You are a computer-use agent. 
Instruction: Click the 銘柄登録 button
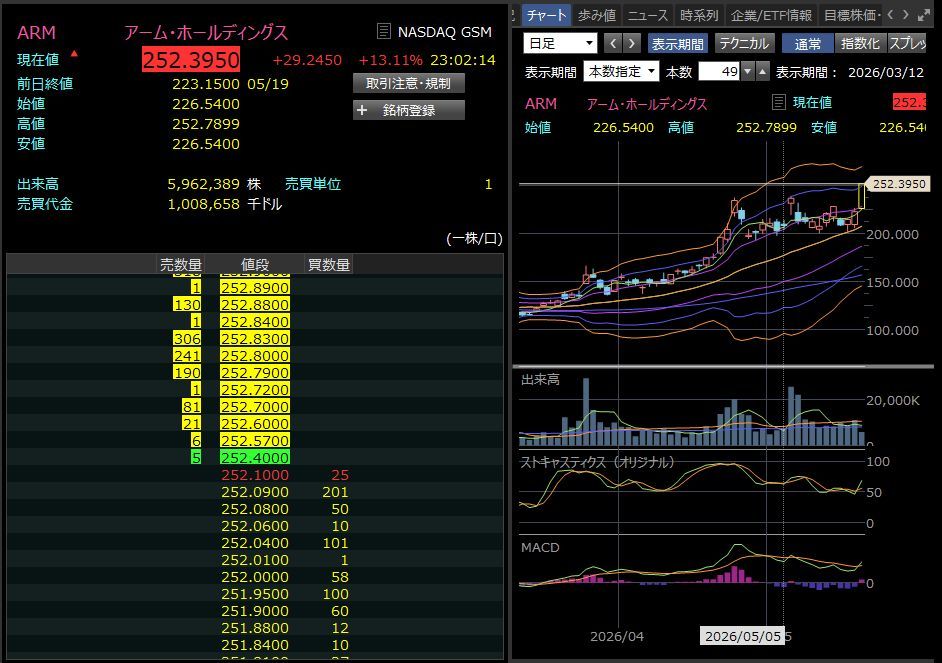tap(409, 110)
